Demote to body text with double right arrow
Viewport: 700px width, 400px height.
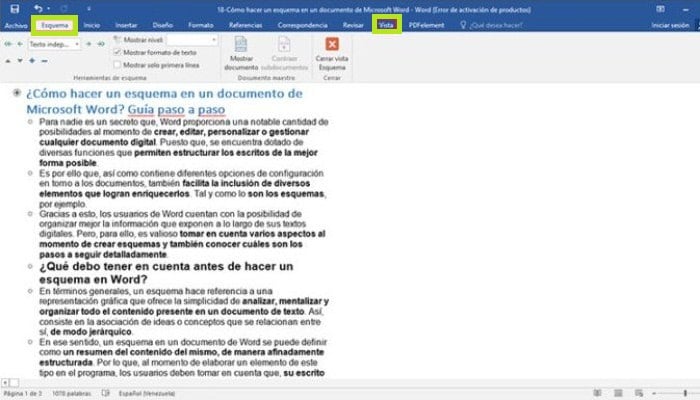point(101,44)
